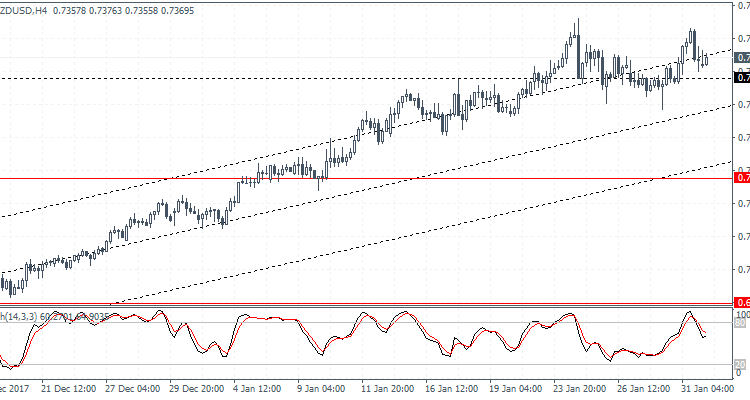Click the 4 Jan 12:00 time label

257,388
